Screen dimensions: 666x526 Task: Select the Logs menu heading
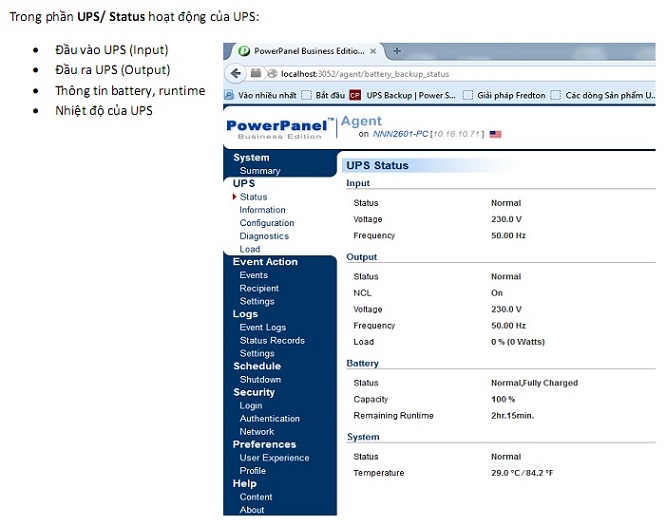tap(245, 314)
